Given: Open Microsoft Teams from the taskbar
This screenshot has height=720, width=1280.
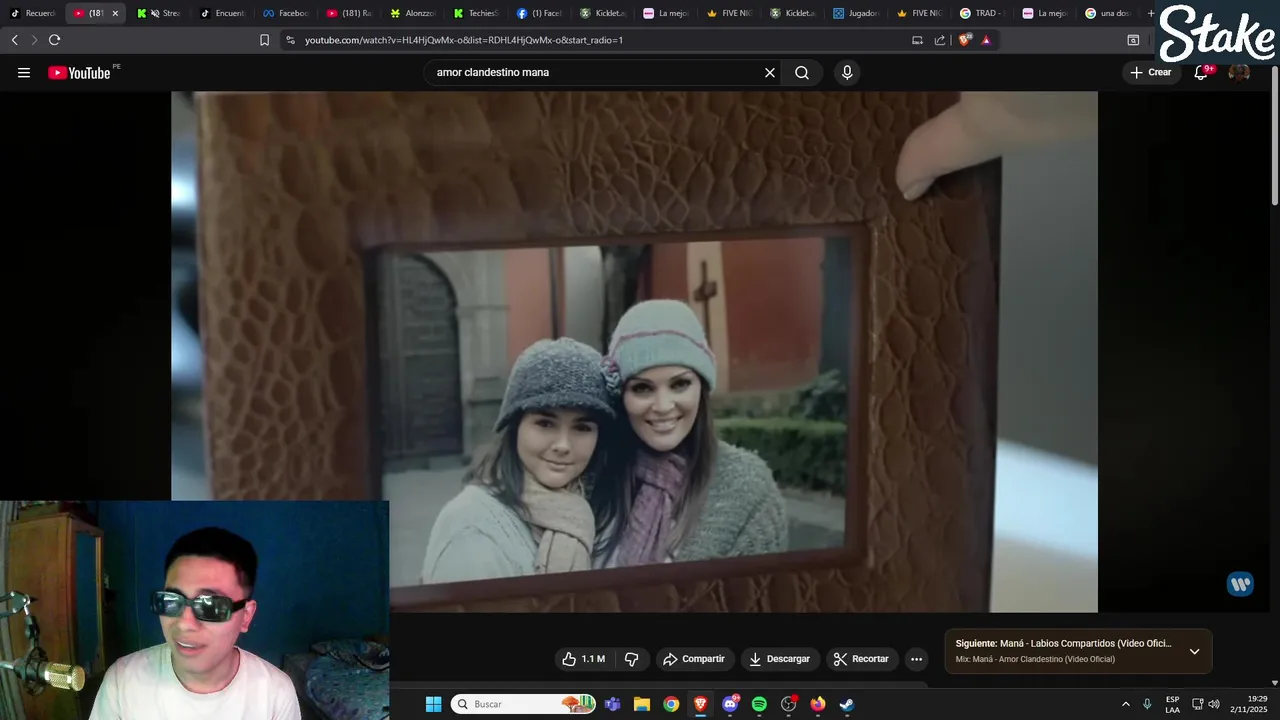Looking at the screenshot, I should tap(612, 704).
